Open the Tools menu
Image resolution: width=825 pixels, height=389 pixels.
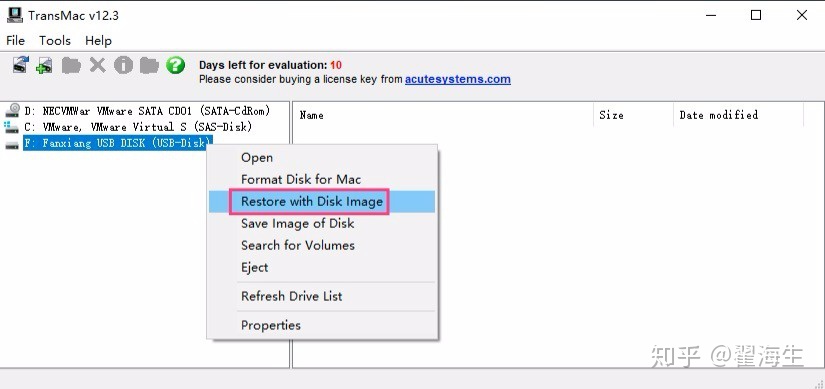pos(55,41)
